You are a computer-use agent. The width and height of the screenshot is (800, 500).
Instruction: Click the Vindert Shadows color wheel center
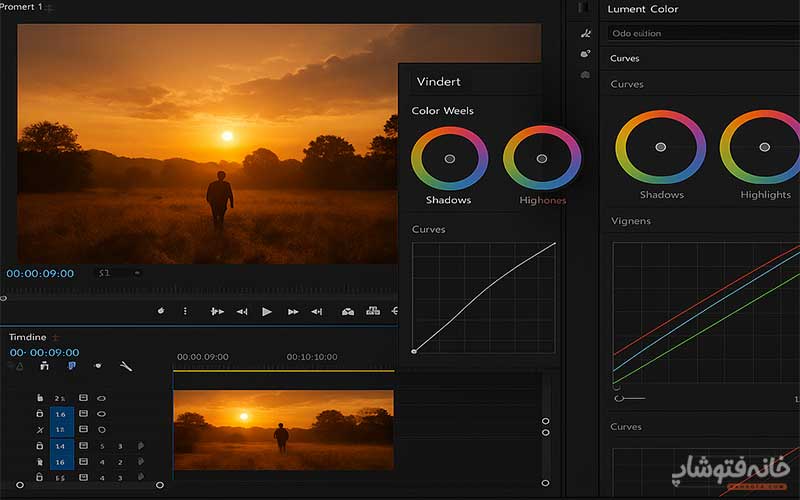pos(449,159)
